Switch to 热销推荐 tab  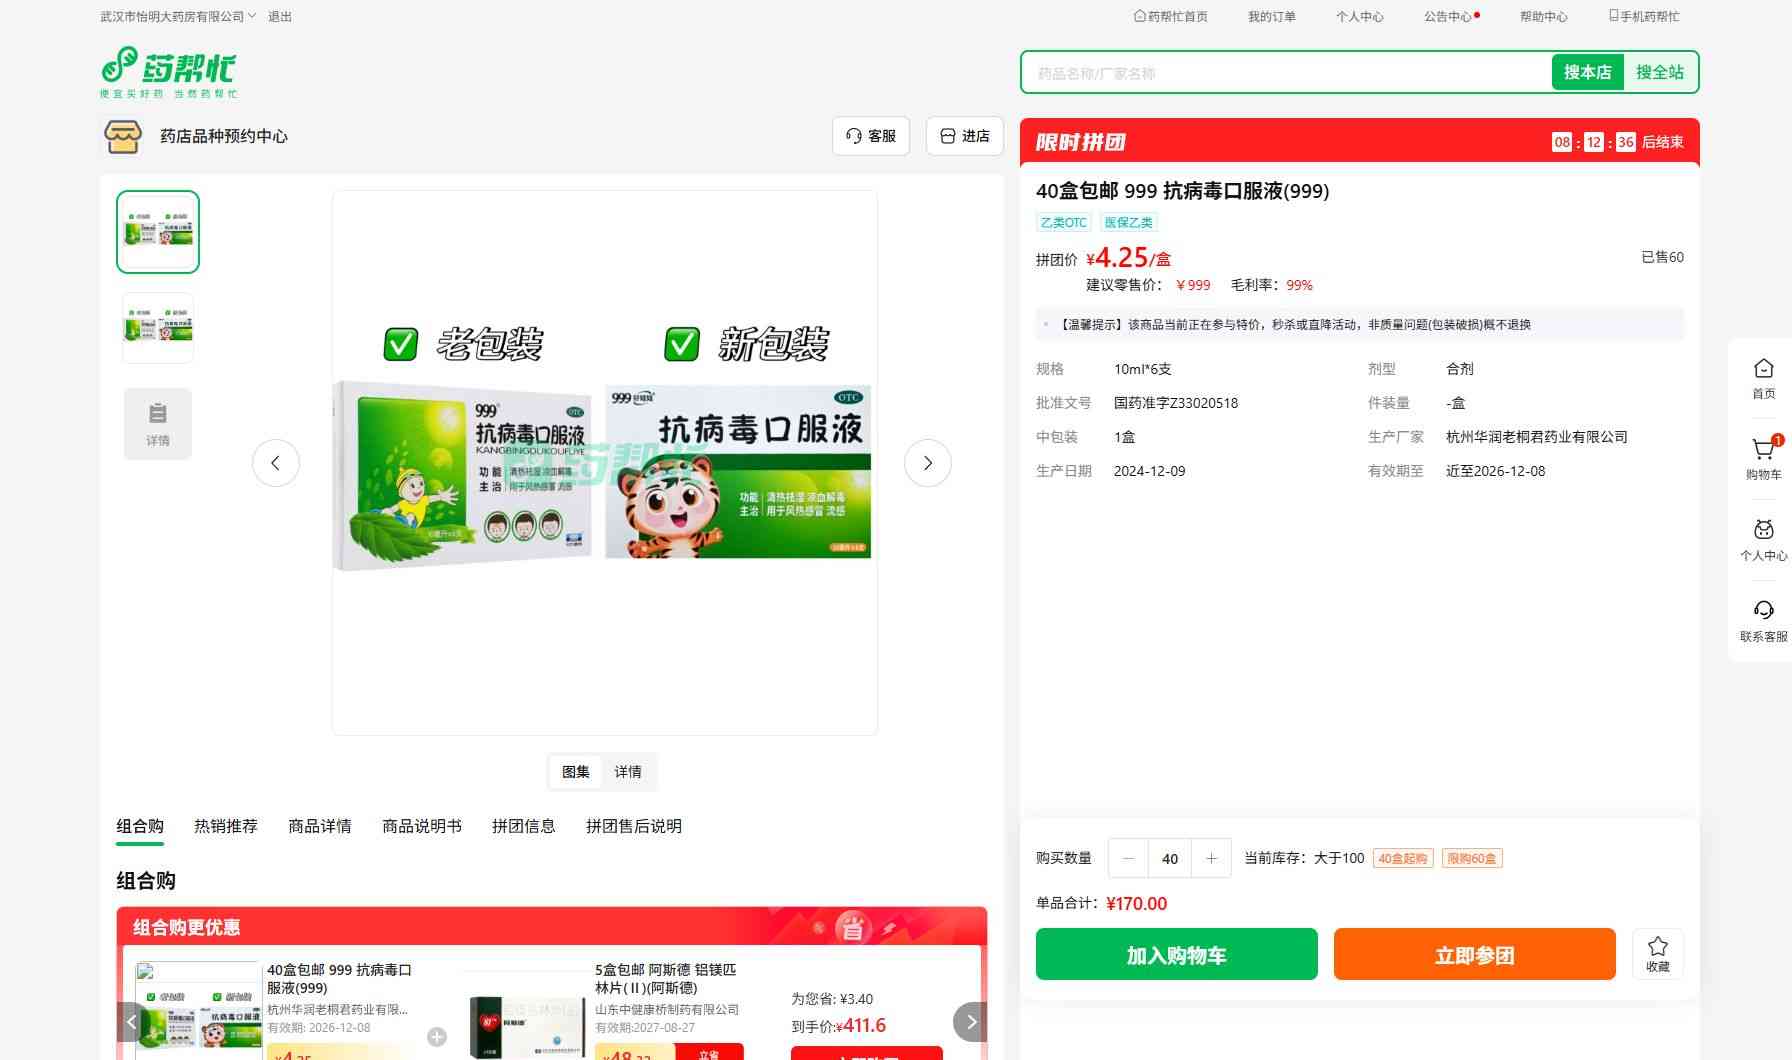(x=225, y=826)
